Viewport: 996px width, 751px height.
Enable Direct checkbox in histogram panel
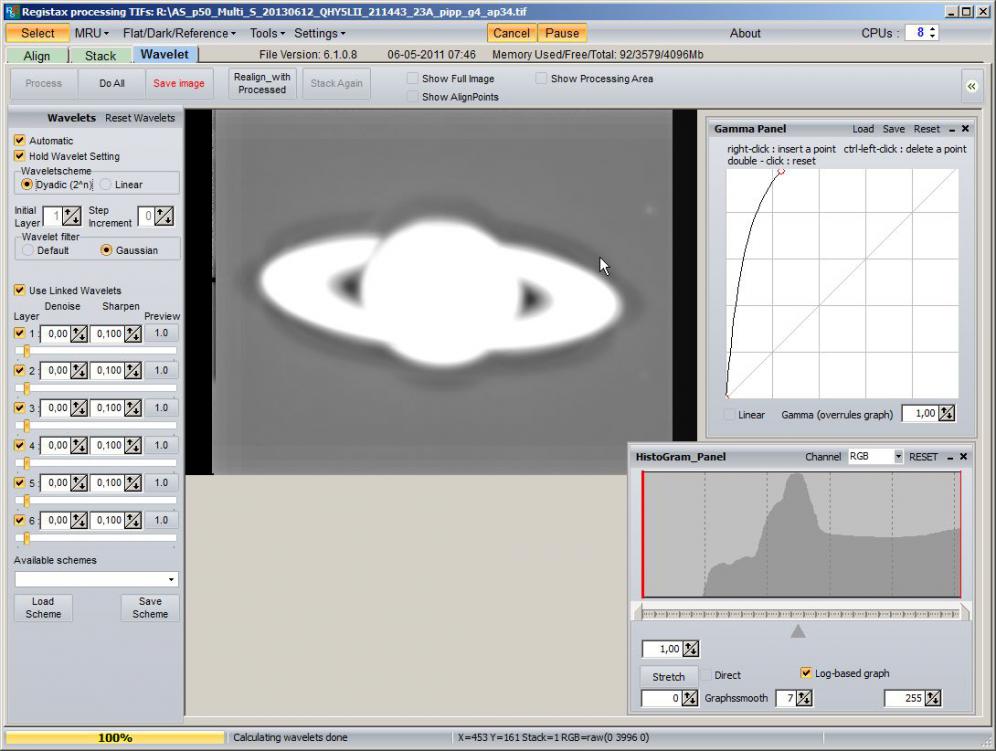click(x=705, y=675)
